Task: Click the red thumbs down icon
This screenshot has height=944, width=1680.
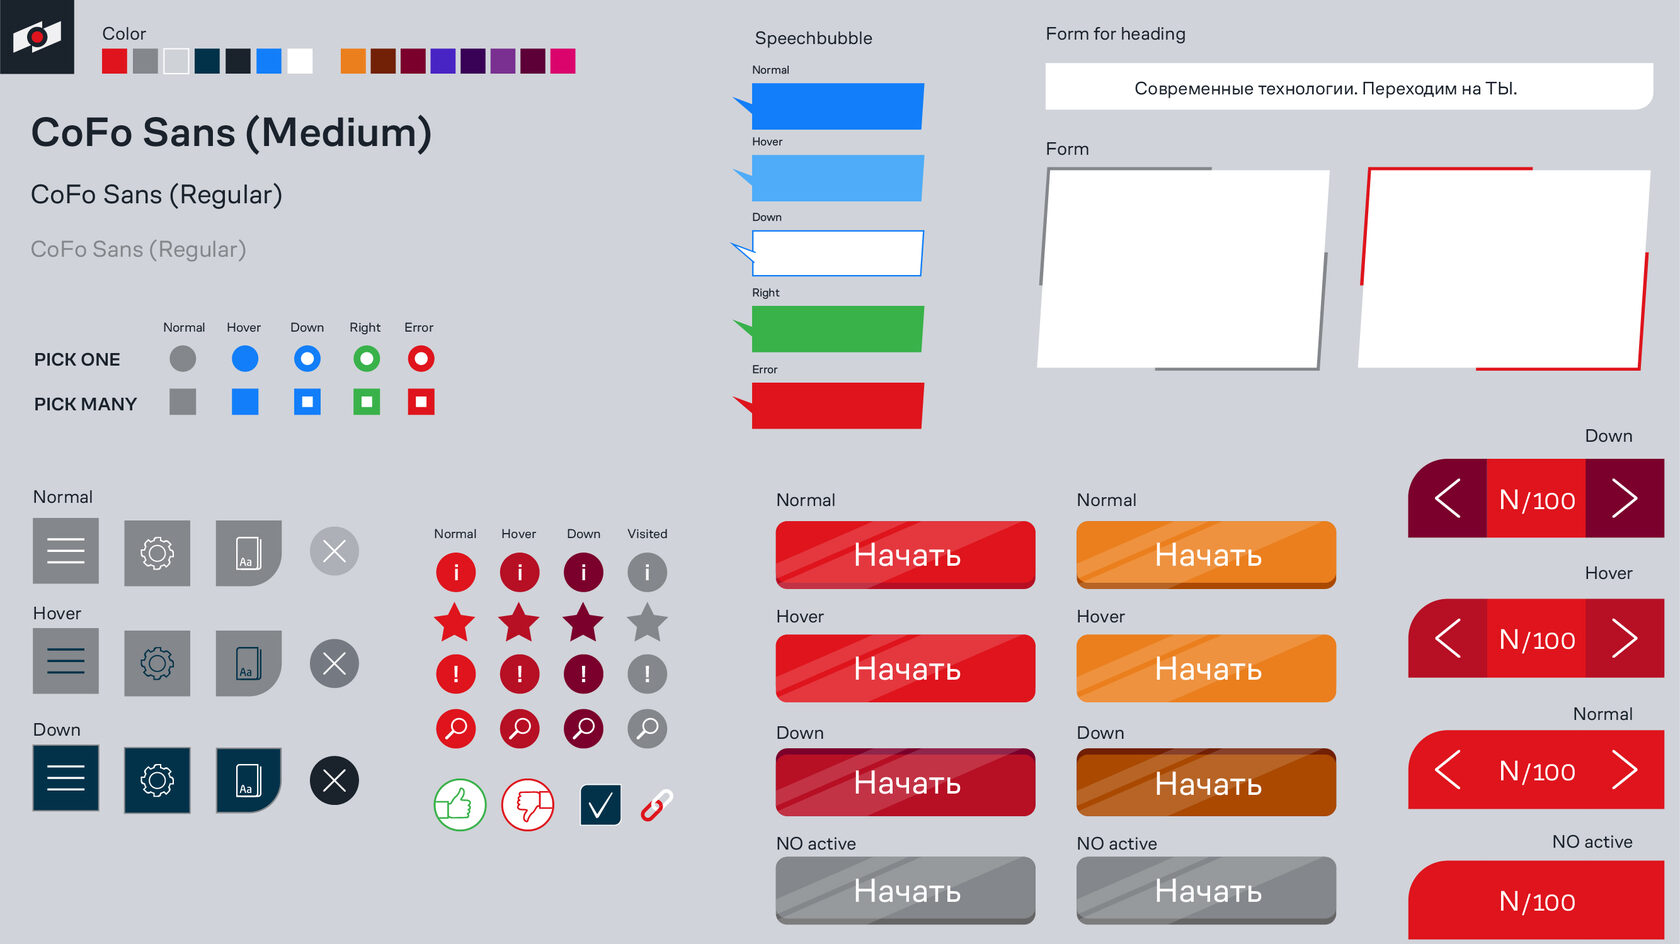Action: (x=528, y=805)
